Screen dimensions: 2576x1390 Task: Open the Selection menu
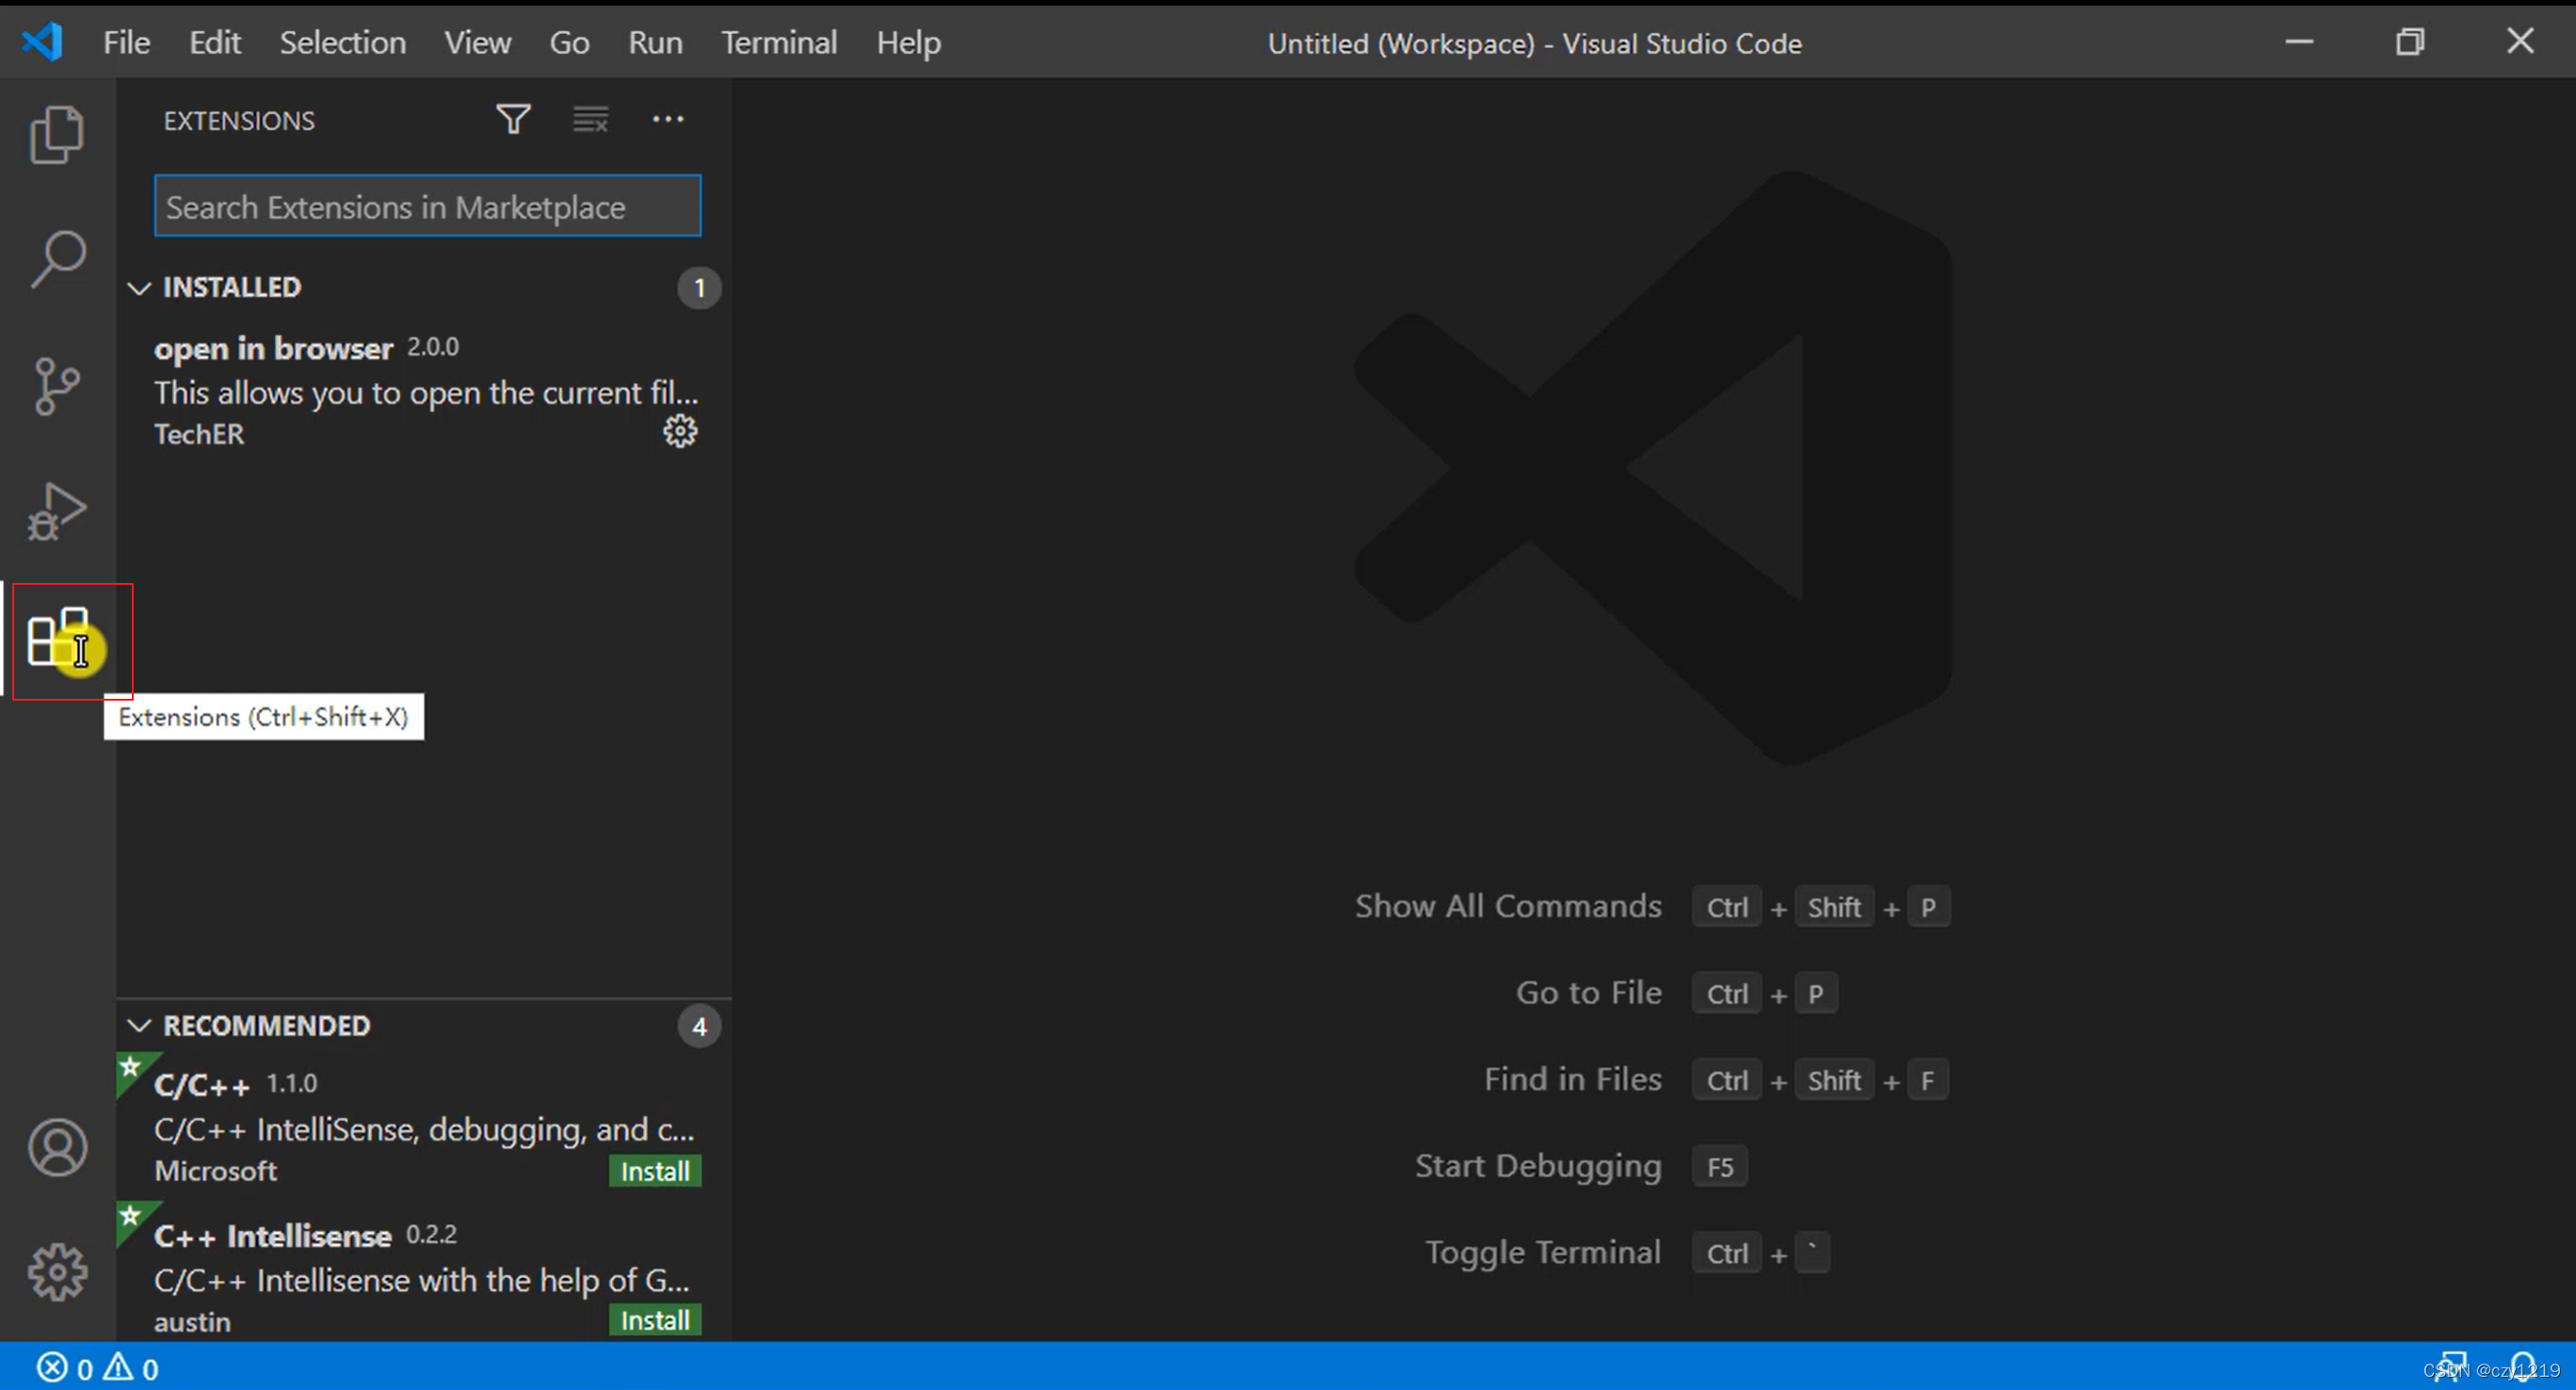click(342, 43)
